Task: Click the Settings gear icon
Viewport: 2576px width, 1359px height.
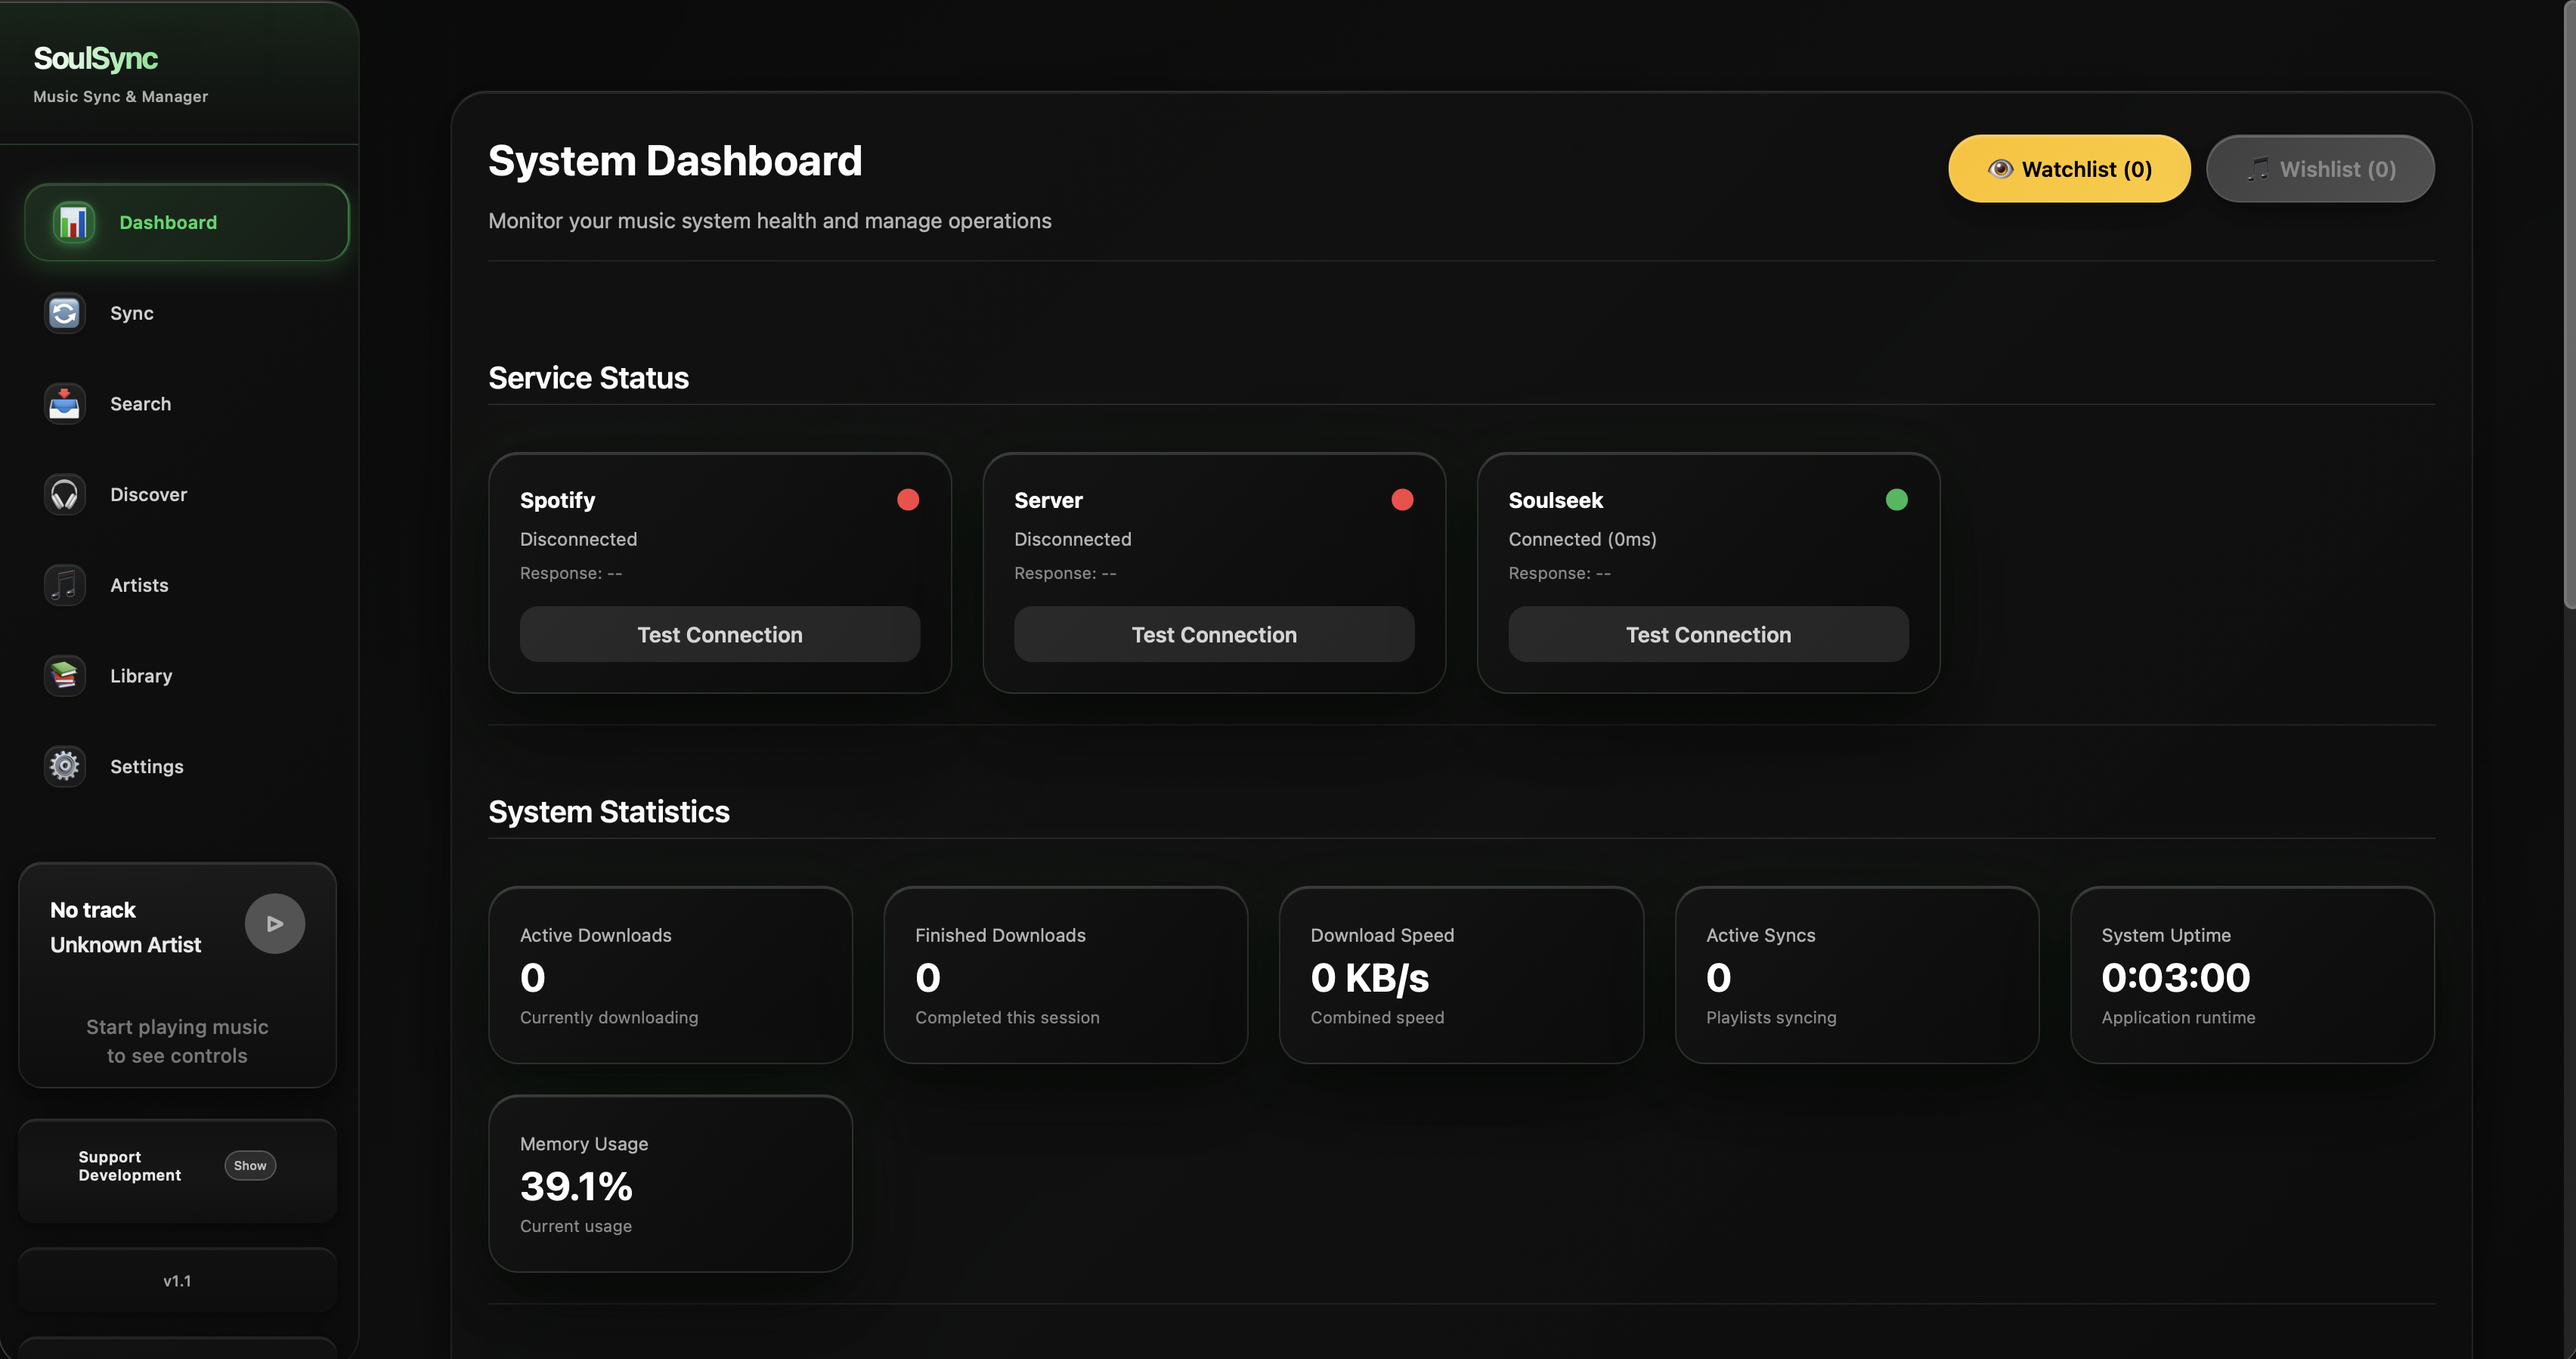Action: [x=64, y=765]
